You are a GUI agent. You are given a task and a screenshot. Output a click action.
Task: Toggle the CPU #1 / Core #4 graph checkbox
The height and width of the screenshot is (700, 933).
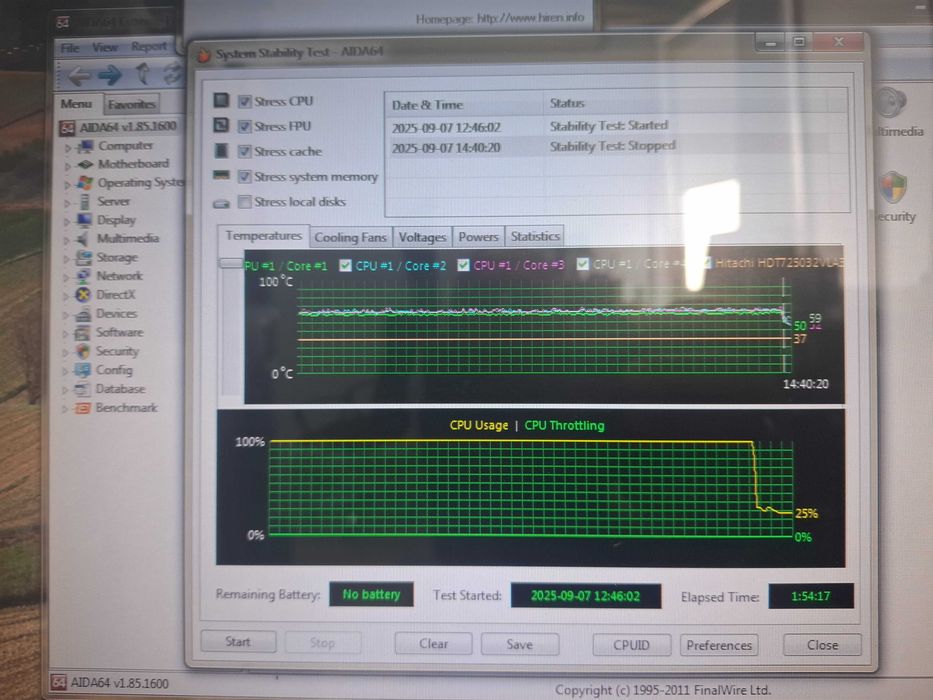click(x=583, y=264)
